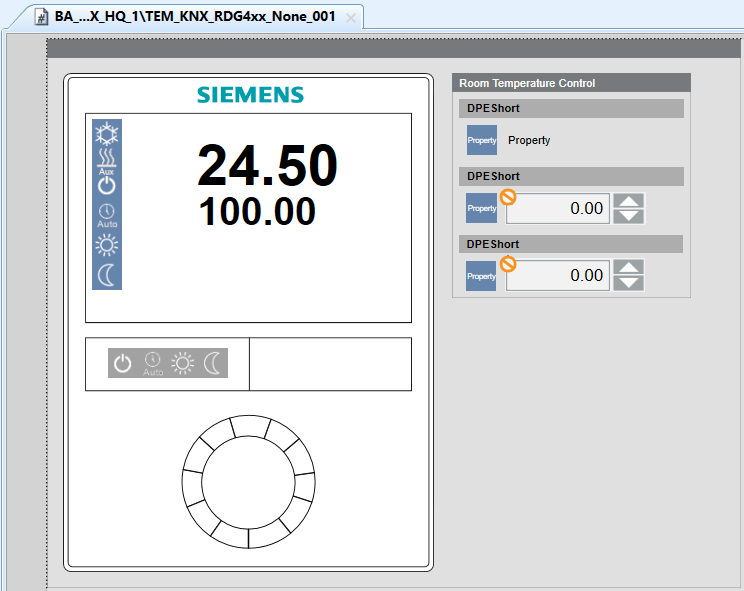Click the Aux heating icon in the display
This screenshot has height=591, width=744.
(x=106, y=160)
